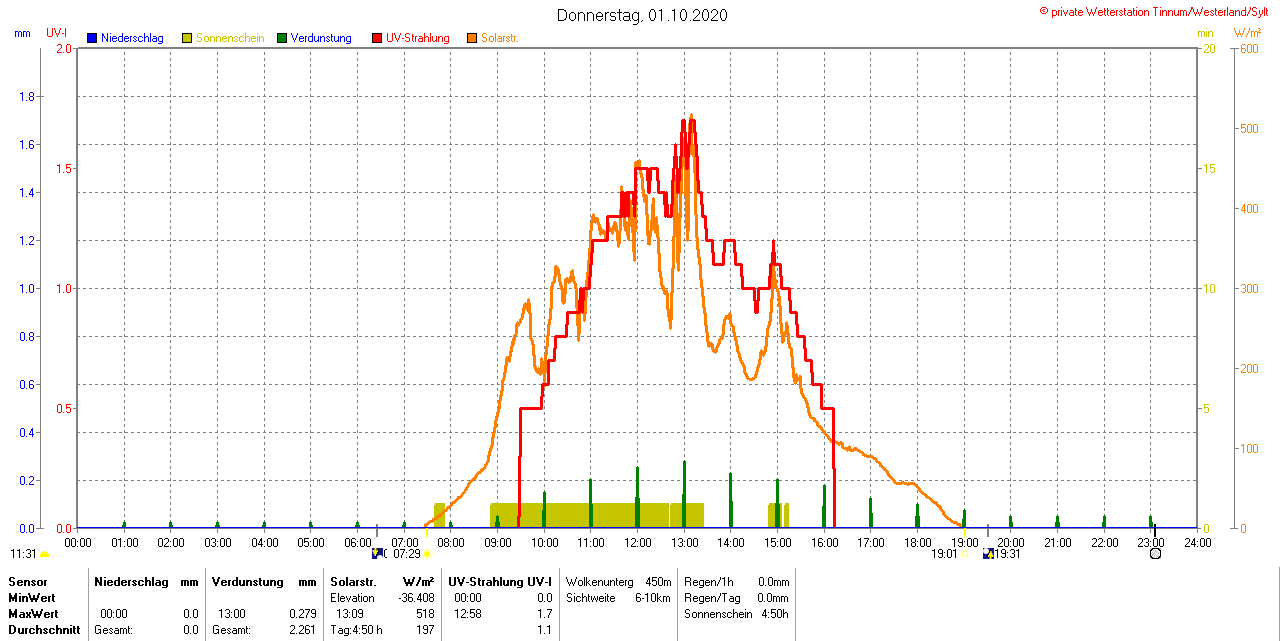Click the Verdunstung Gesamt value 2.261
The width and height of the screenshot is (1280, 641).
(302, 630)
